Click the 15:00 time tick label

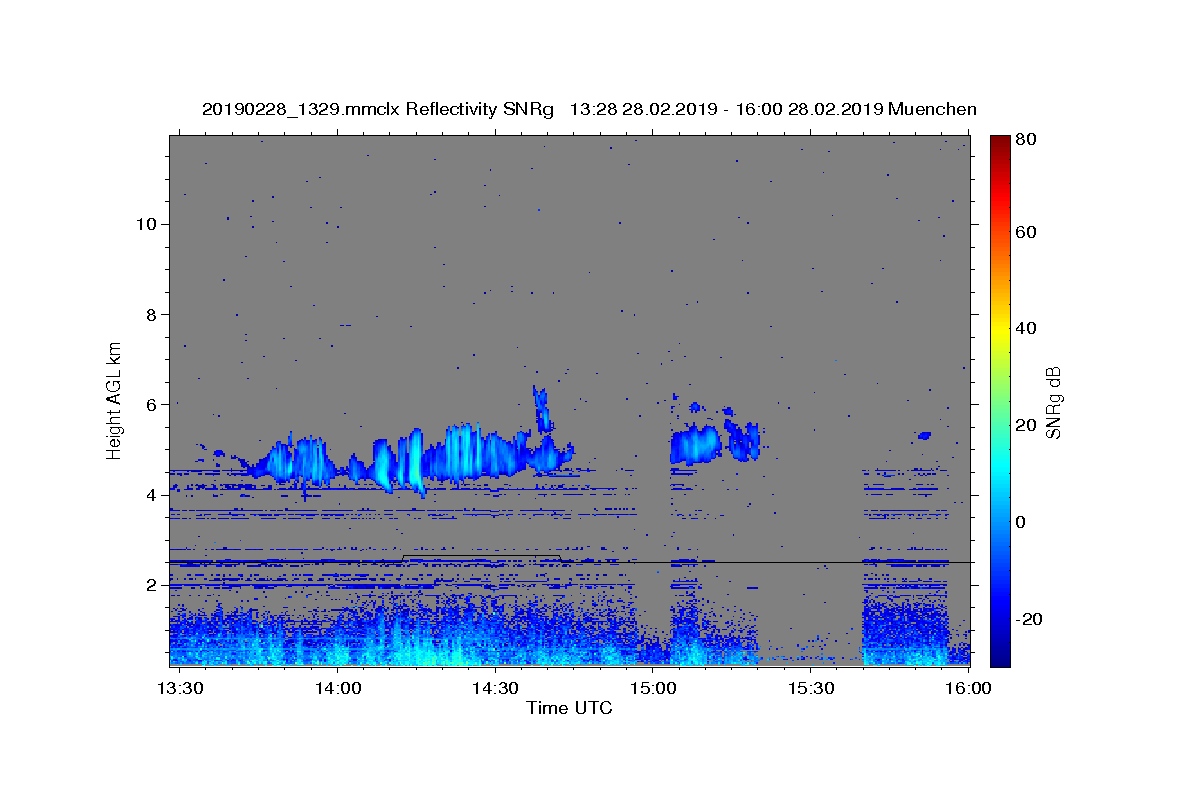[653, 689]
